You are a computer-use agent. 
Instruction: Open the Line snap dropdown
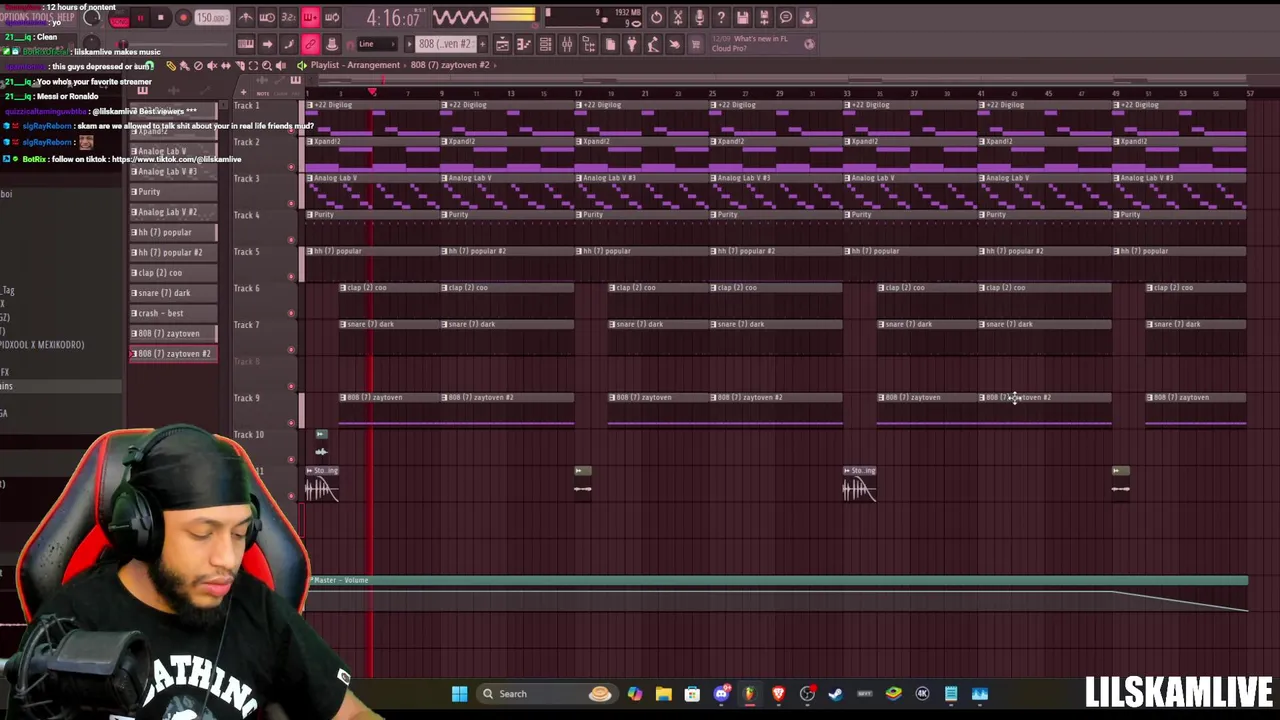point(375,44)
